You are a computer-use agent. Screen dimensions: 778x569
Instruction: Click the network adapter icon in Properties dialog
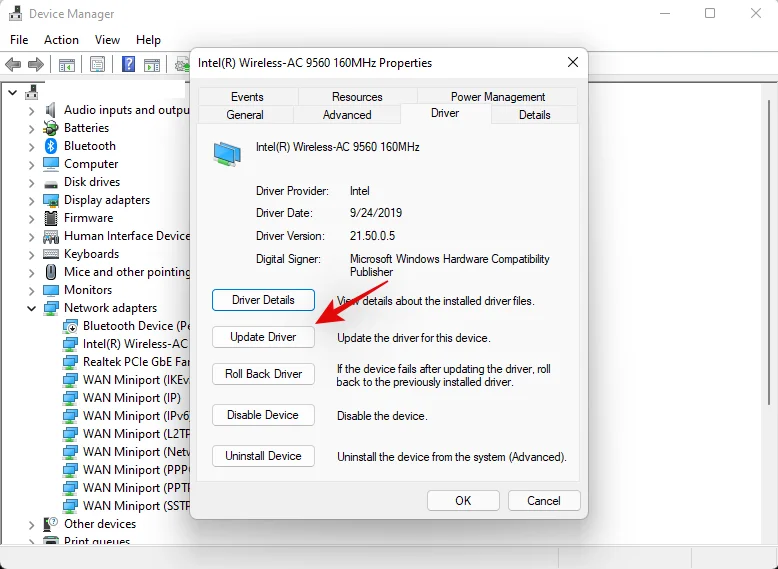click(x=227, y=153)
